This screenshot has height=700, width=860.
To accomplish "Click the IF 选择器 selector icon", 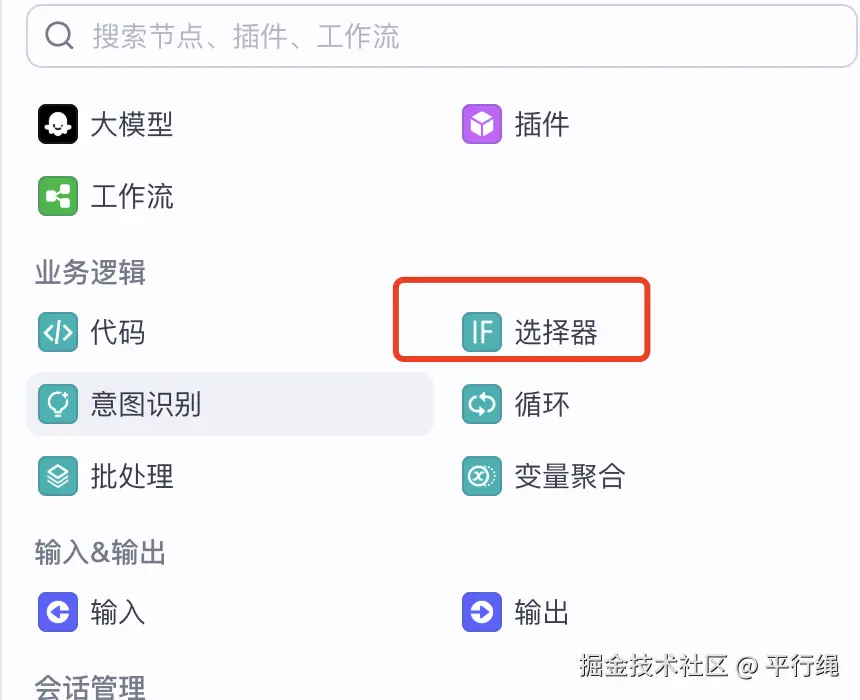I will (481, 332).
